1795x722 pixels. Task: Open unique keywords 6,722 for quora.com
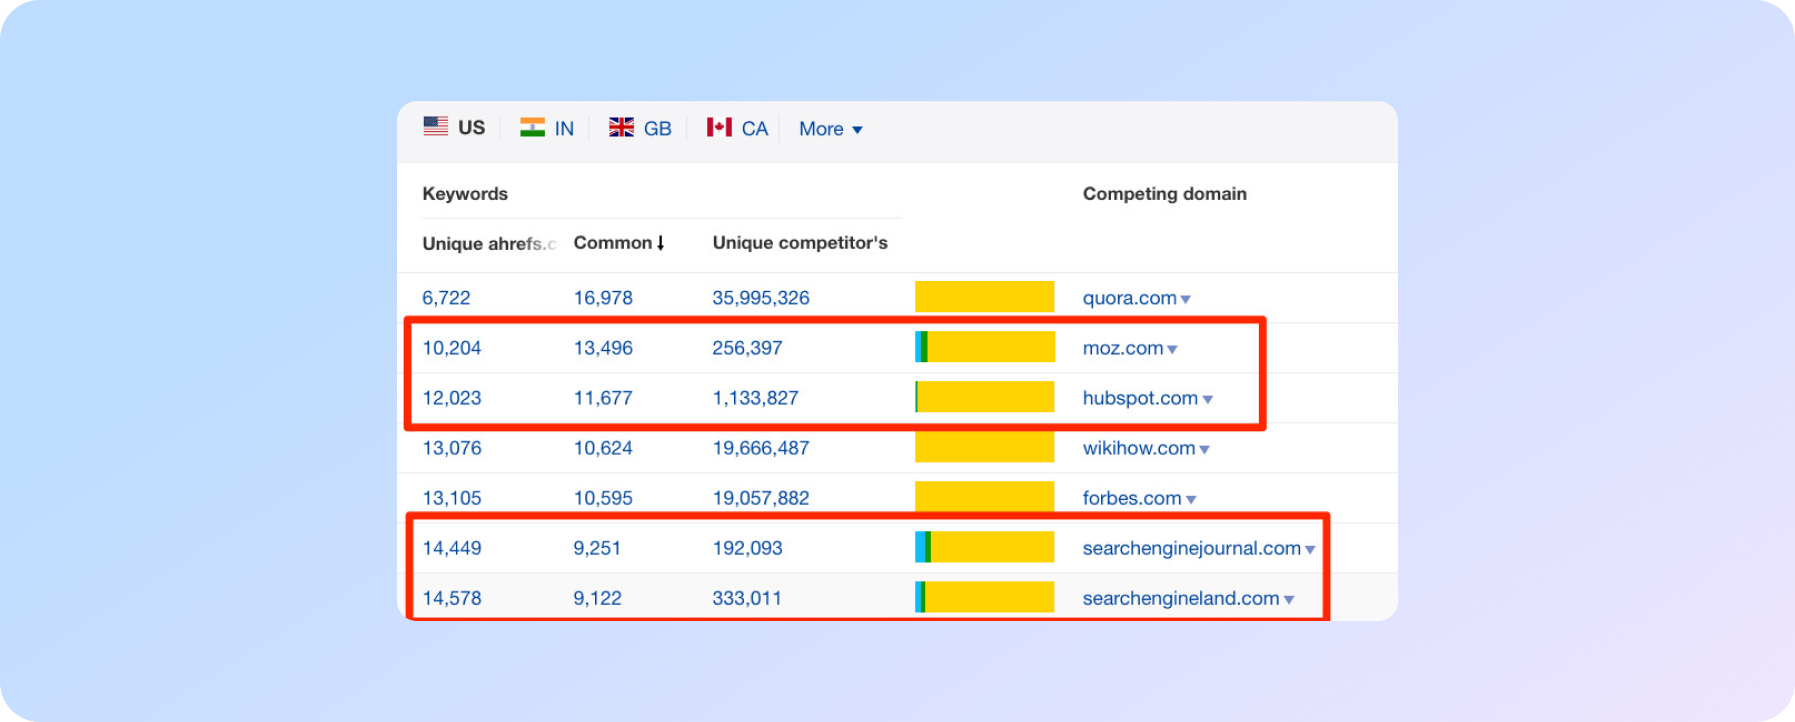click(x=446, y=298)
